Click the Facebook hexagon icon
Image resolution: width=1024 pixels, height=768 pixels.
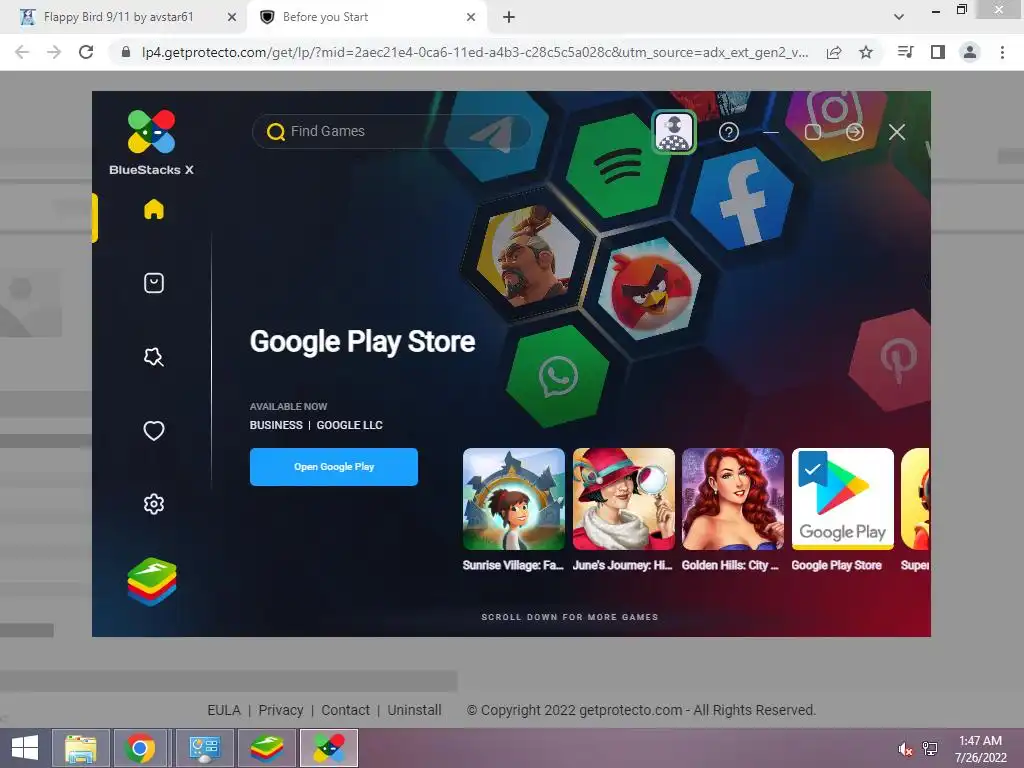742,199
